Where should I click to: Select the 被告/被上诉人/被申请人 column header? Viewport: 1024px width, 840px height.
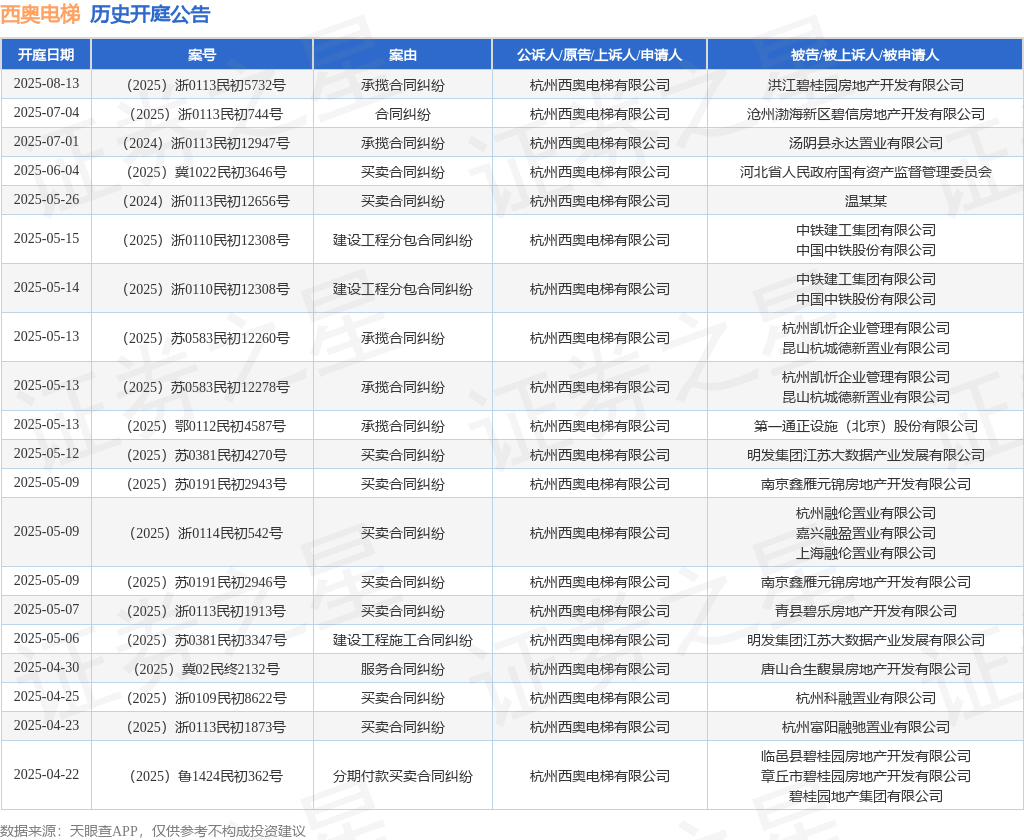click(x=865, y=55)
